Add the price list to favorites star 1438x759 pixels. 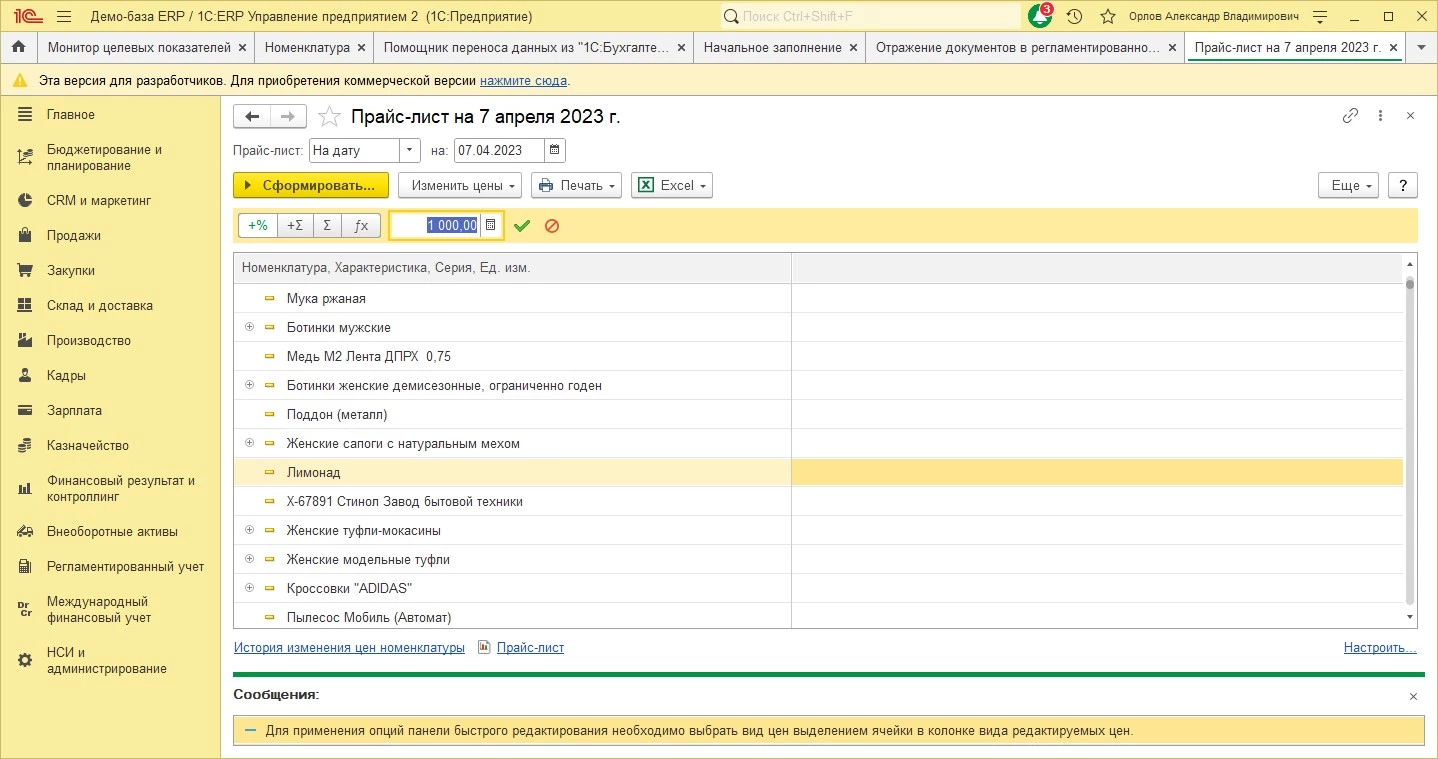pyautogui.click(x=329, y=117)
